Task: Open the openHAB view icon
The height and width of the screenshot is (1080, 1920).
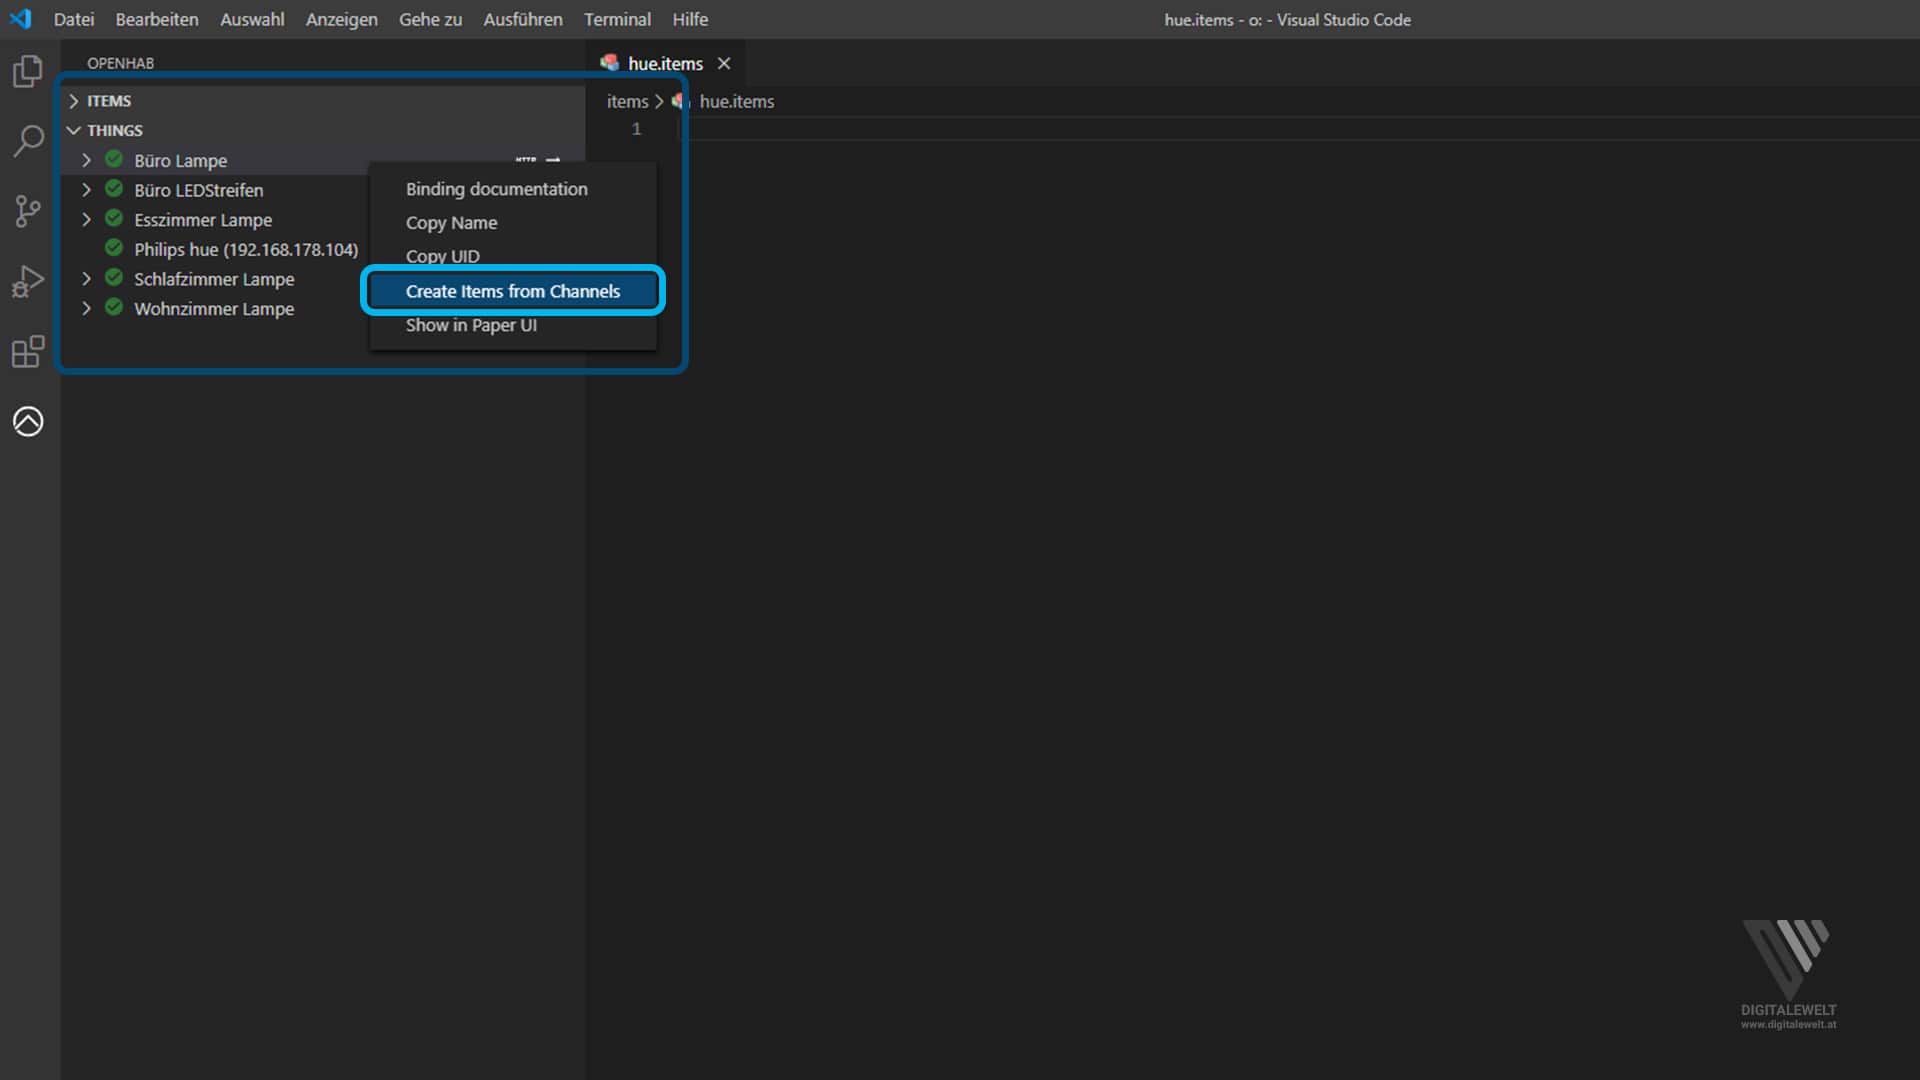Action: click(28, 421)
